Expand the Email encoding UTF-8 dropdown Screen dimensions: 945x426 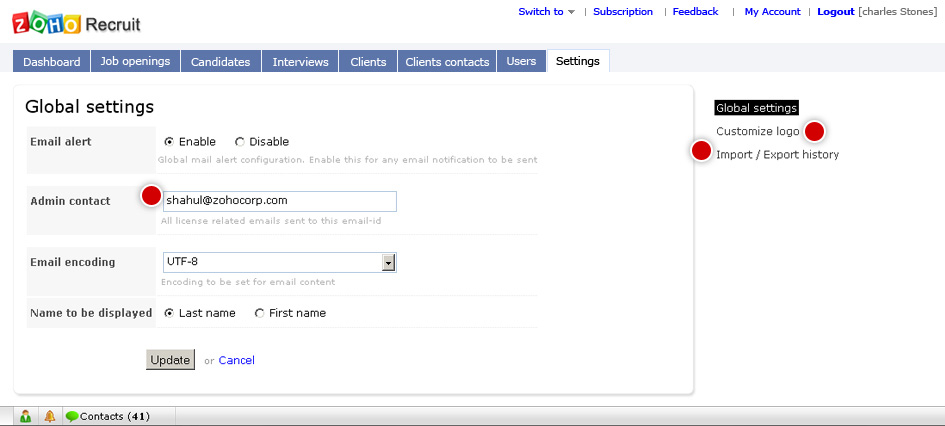[x=389, y=263]
